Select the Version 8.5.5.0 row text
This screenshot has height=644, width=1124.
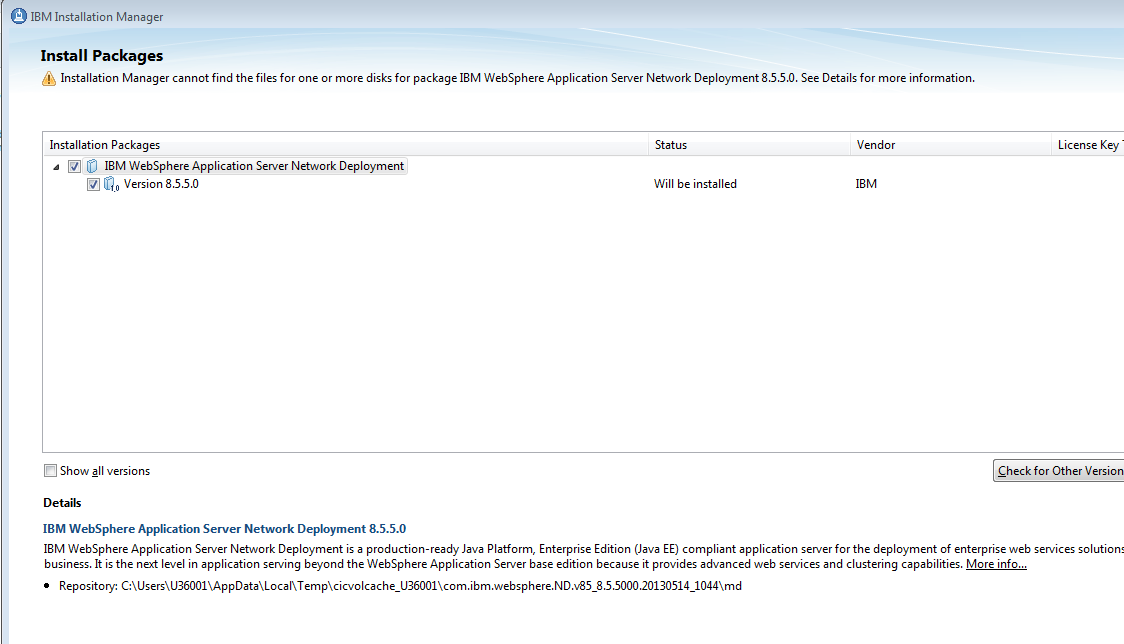point(161,184)
